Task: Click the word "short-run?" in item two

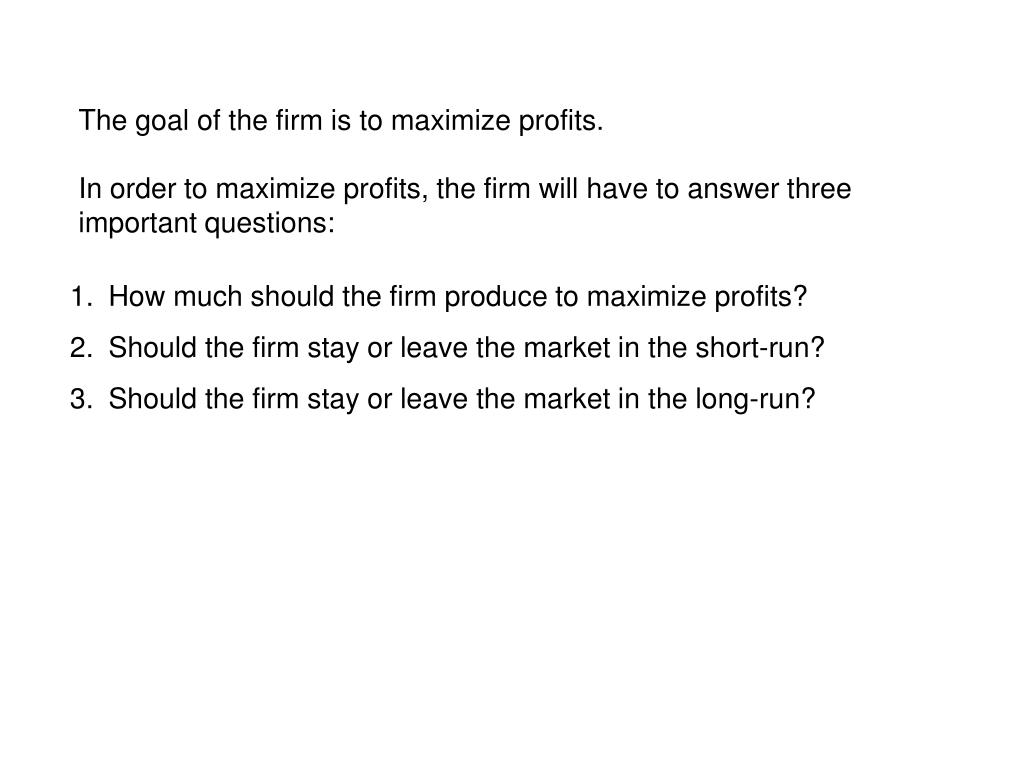Action: (x=760, y=348)
